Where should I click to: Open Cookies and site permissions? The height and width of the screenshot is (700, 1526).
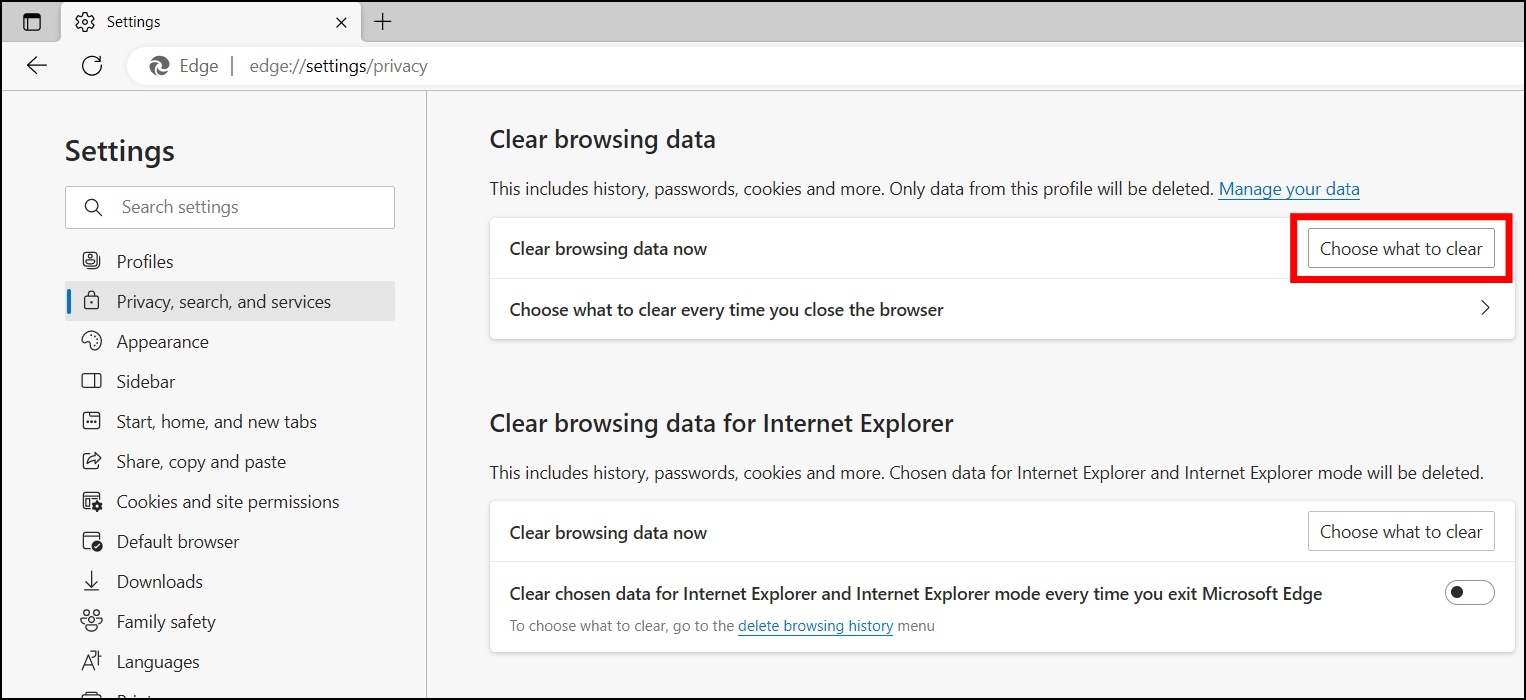click(230, 501)
